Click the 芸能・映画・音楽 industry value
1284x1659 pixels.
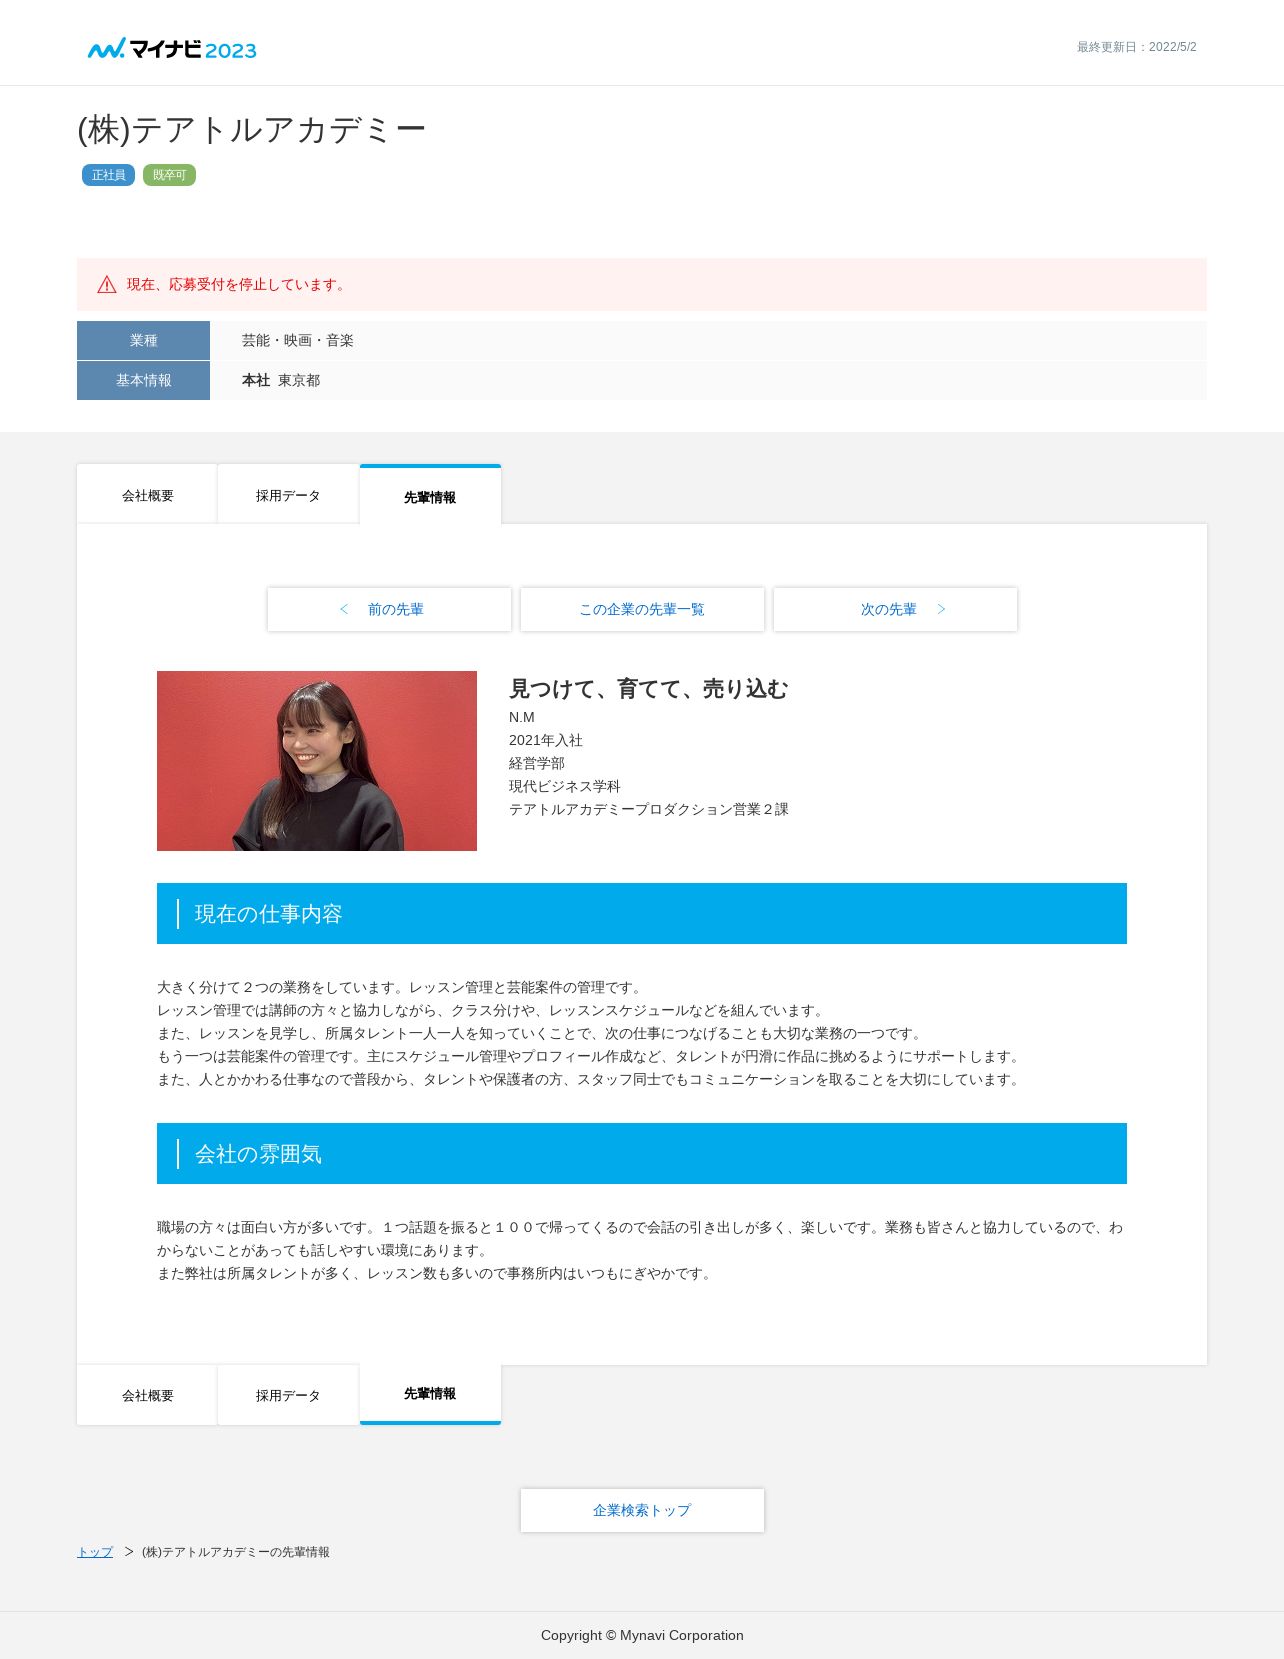pyautogui.click(x=297, y=340)
